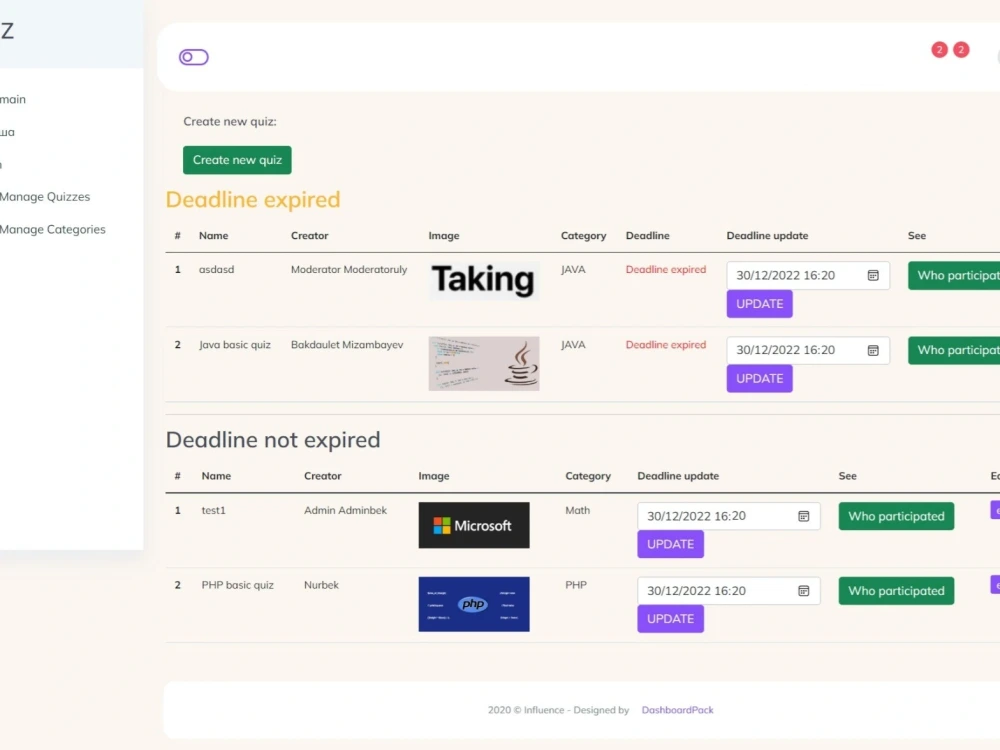Click the Taking image for the asdasd quiz

(x=483, y=280)
